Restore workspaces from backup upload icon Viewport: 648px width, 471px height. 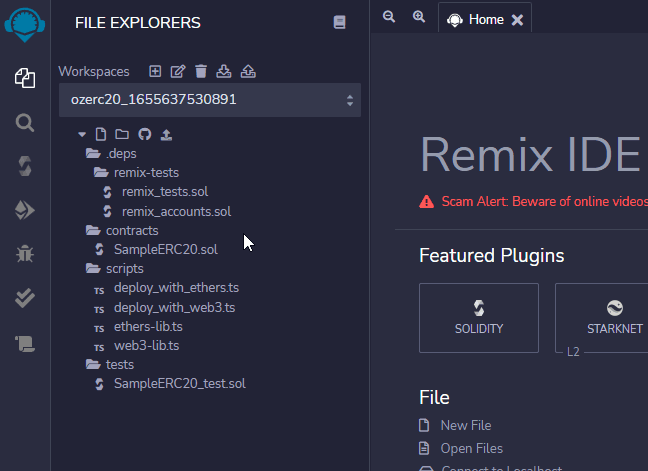248,71
